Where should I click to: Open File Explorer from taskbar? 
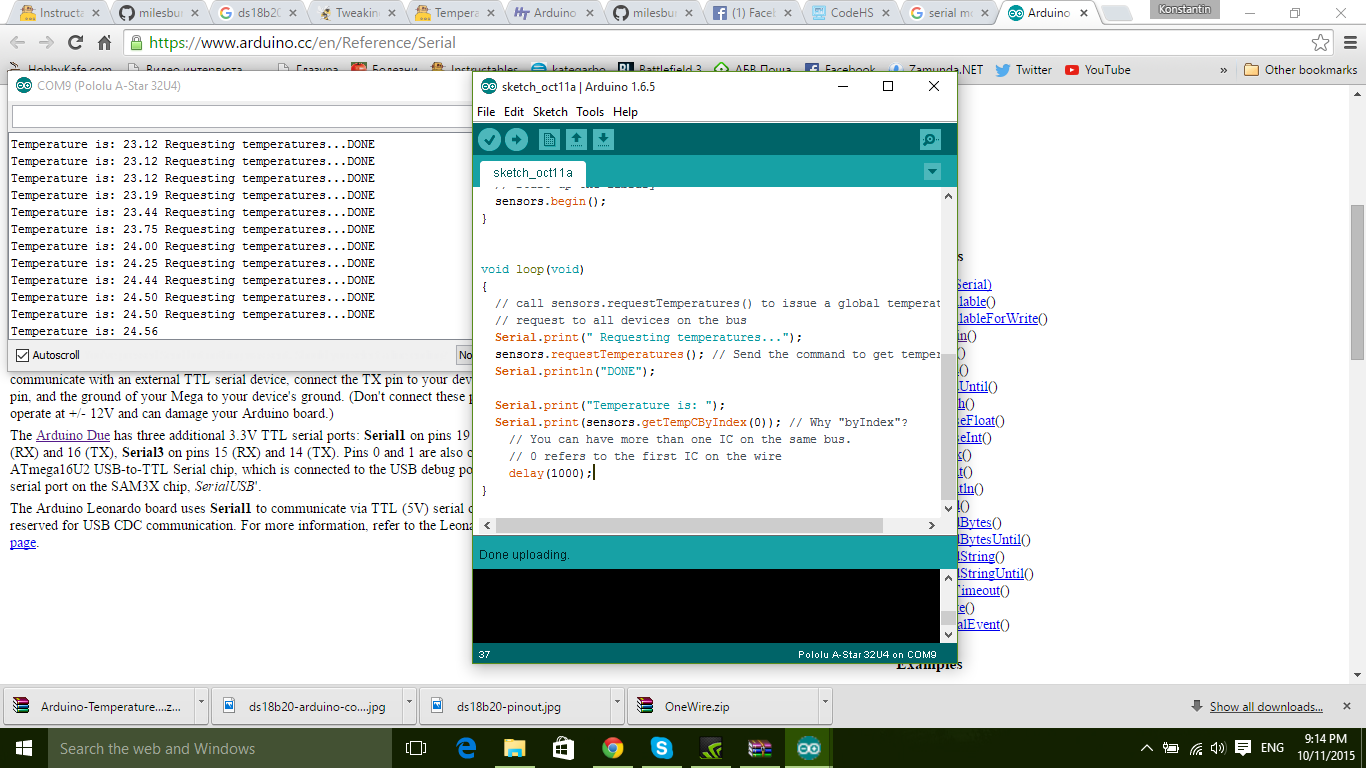pos(514,748)
